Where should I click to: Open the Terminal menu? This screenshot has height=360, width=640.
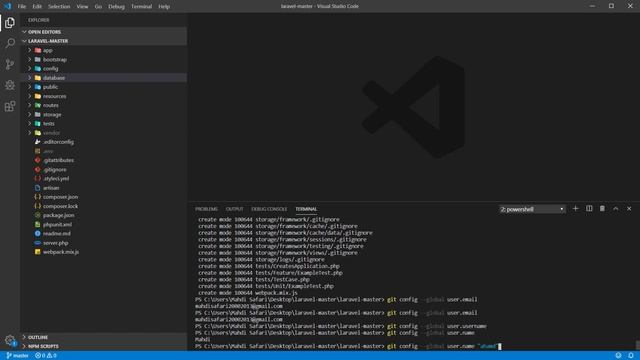(x=142, y=7)
